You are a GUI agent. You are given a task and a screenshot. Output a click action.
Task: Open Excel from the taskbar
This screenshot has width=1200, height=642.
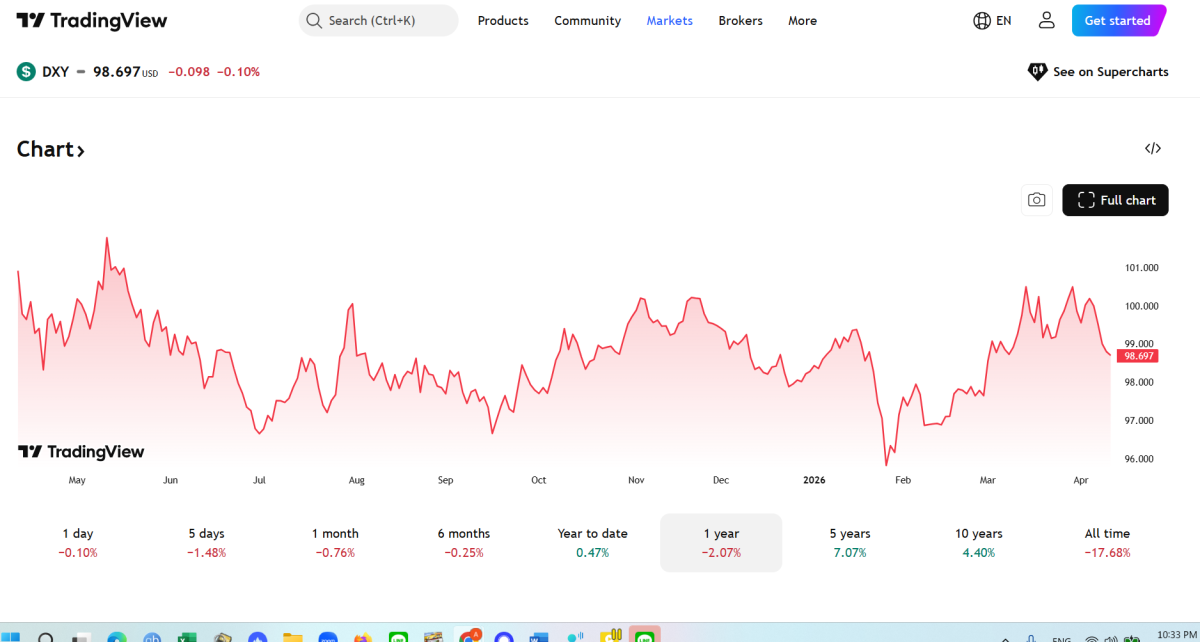(186, 637)
